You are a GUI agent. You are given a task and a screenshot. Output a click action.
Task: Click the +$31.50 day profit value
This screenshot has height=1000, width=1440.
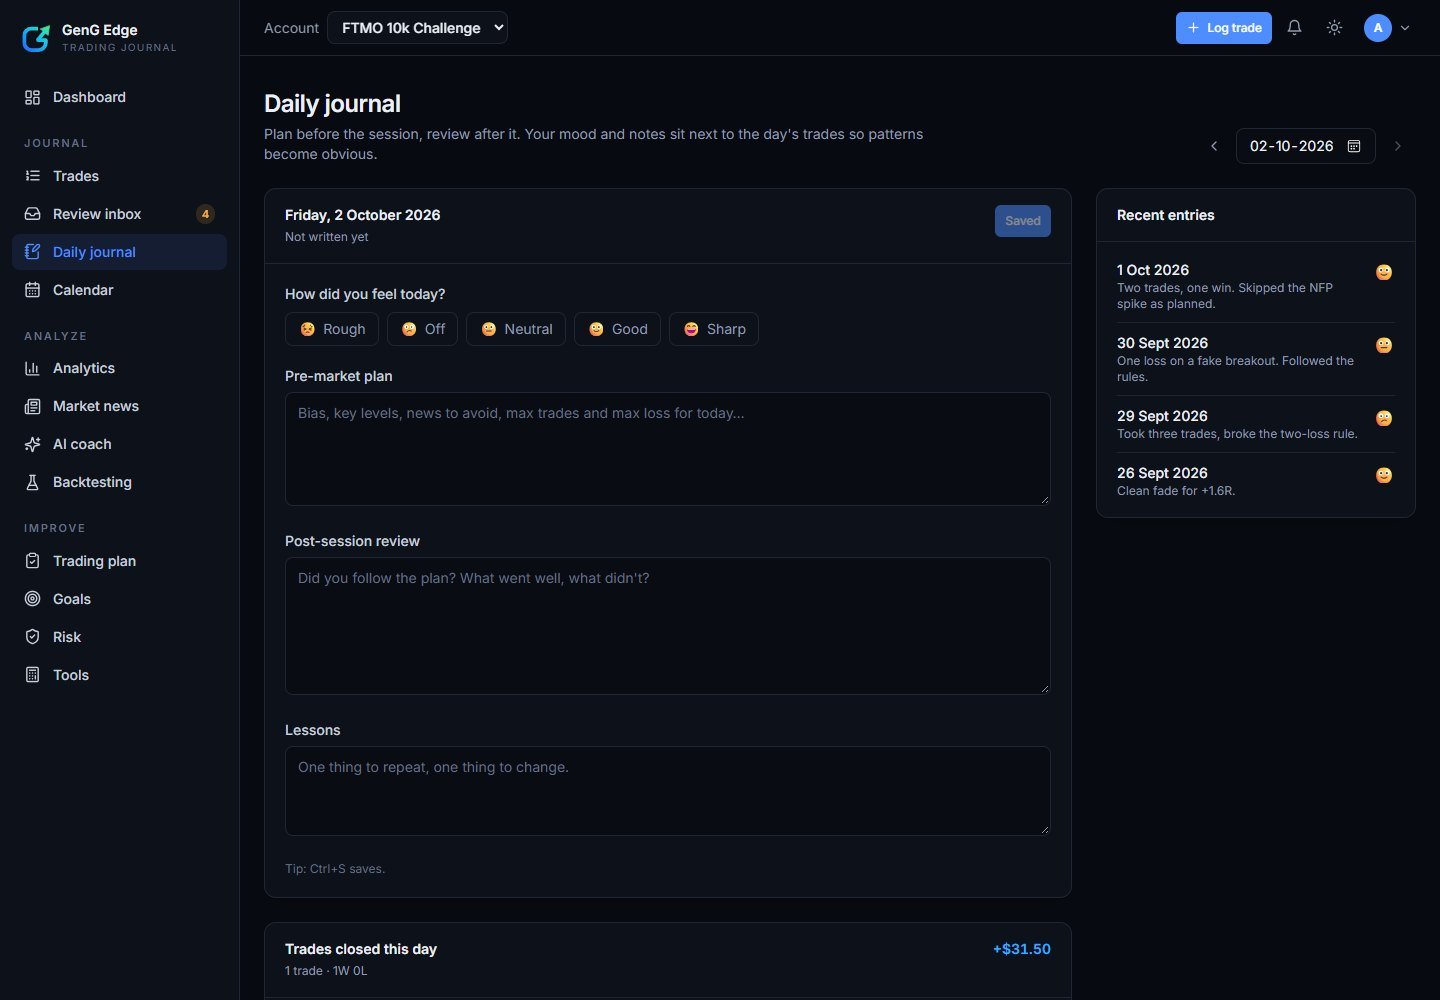(1021, 949)
